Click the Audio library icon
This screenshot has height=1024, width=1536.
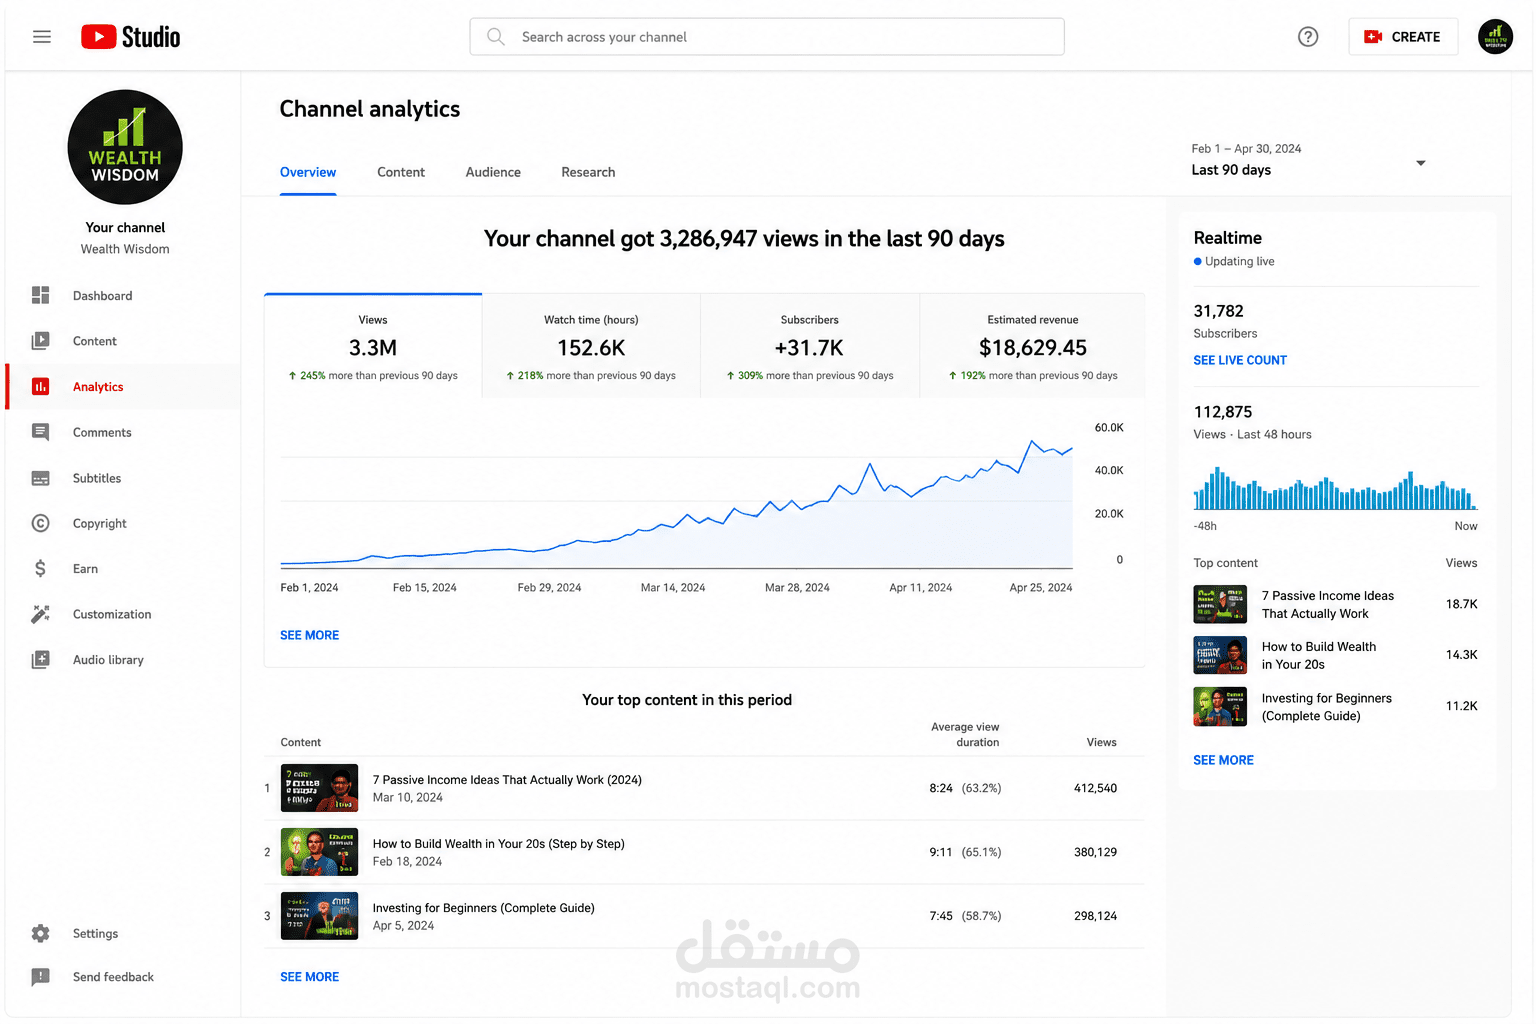coord(40,660)
